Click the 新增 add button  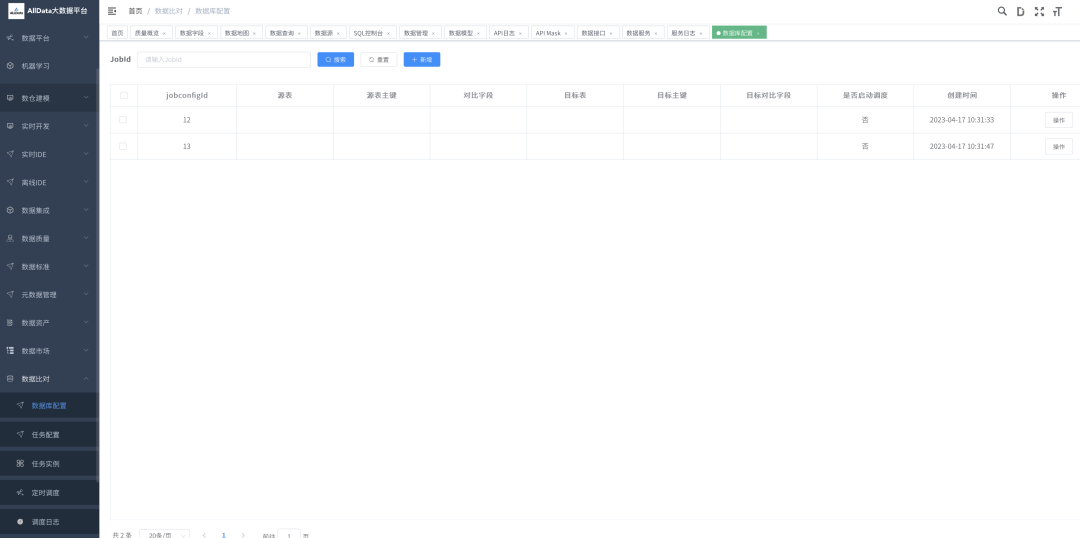[421, 60]
